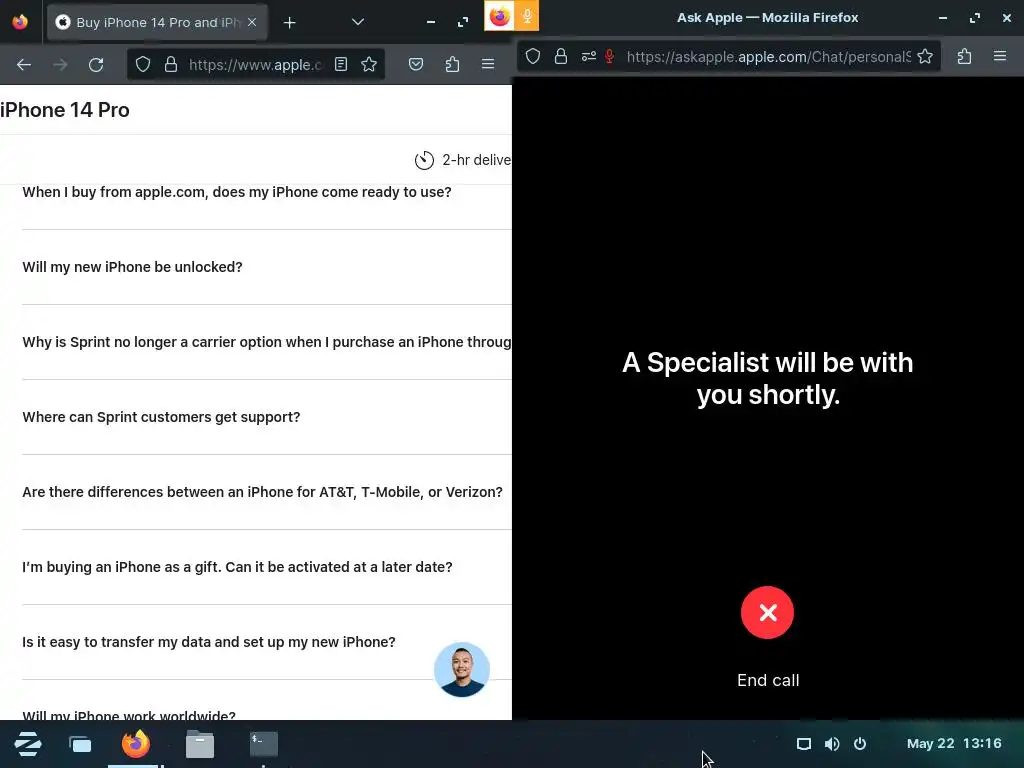Open tracking protection shield in Apple store window

pyautogui.click(x=143, y=64)
